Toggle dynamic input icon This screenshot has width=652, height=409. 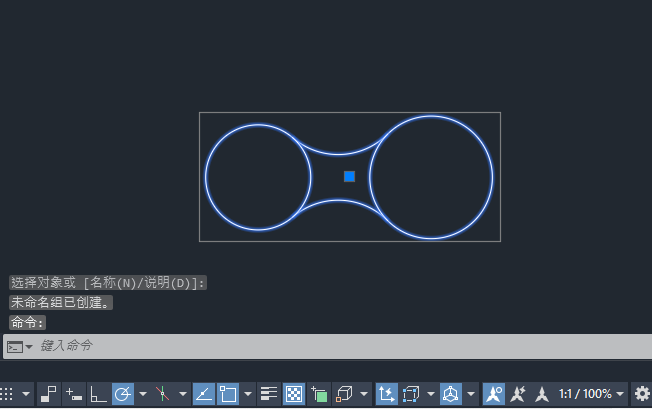(74, 394)
